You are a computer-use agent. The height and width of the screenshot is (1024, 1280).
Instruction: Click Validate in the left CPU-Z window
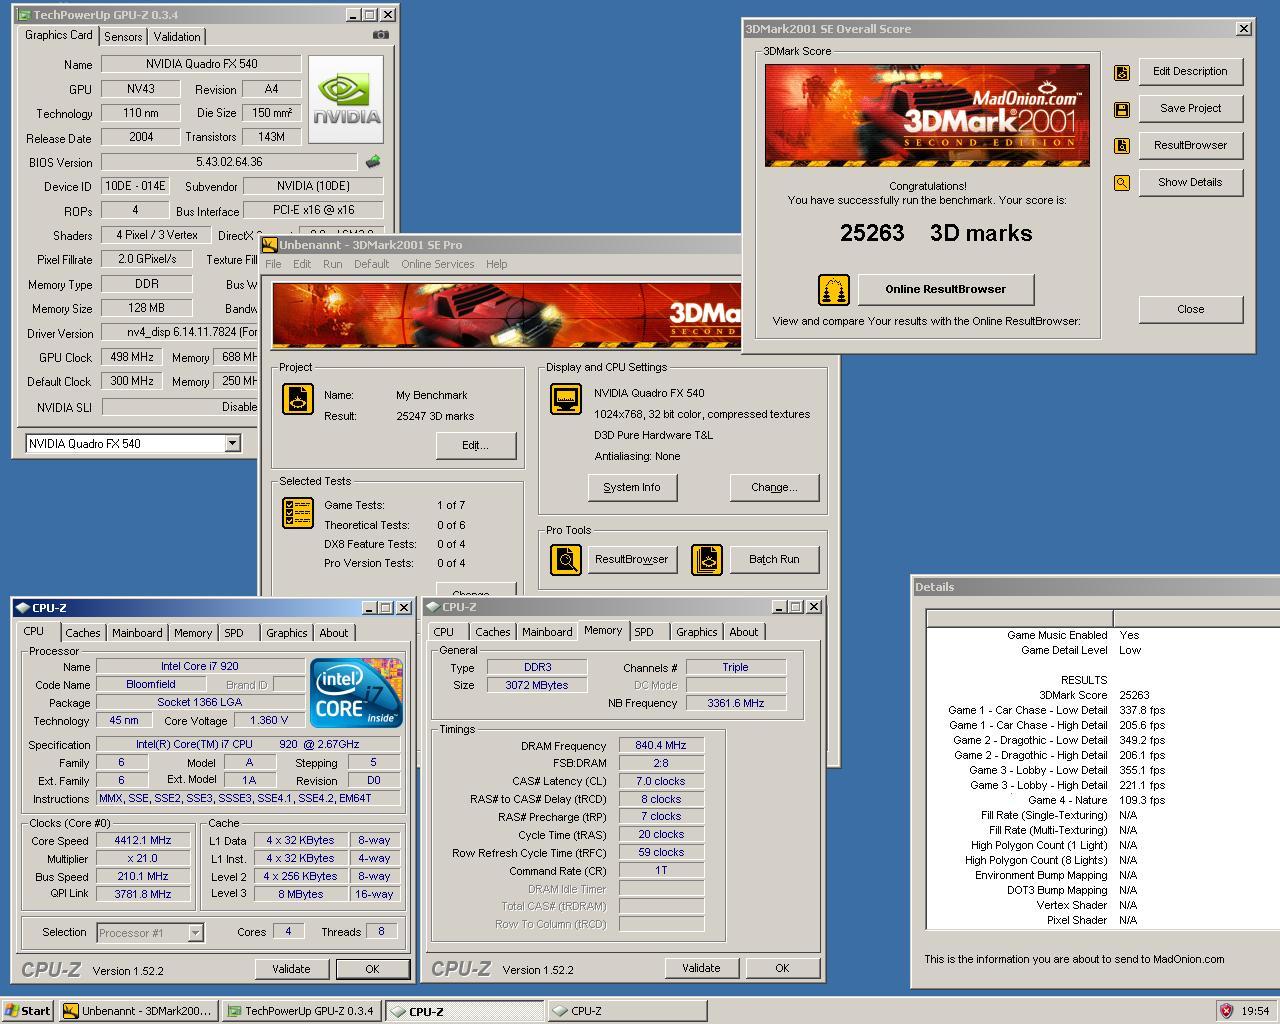tap(291, 969)
